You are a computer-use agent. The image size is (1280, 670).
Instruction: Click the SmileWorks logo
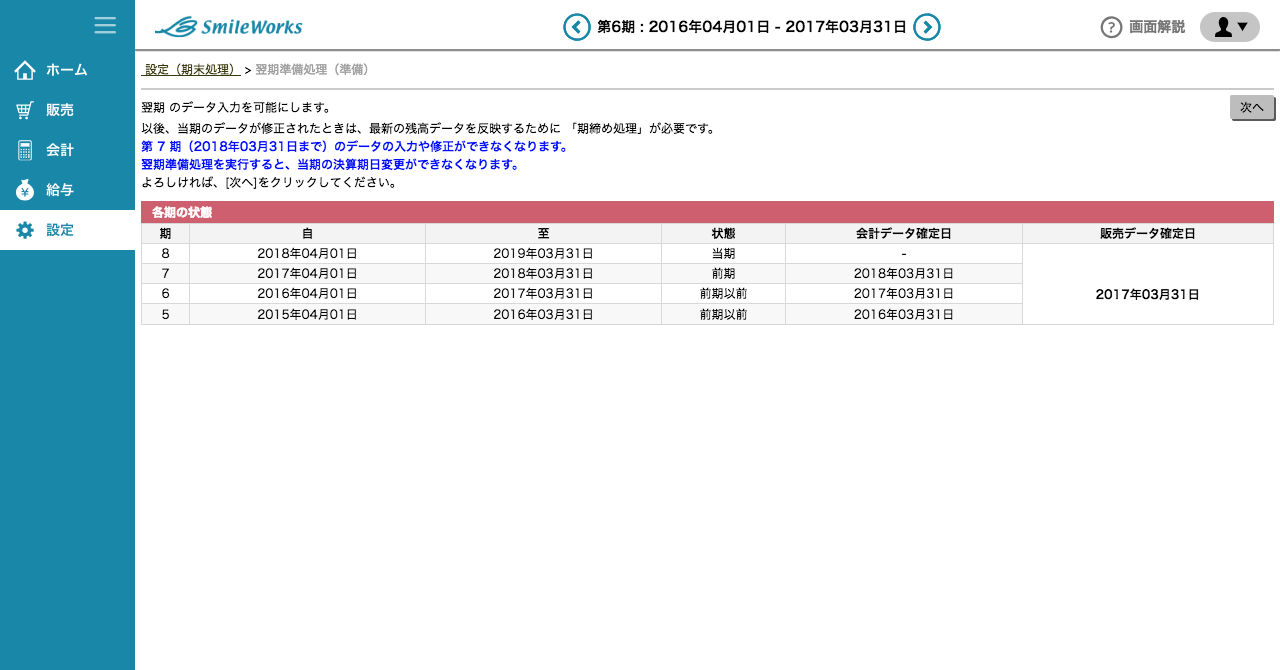(x=229, y=27)
